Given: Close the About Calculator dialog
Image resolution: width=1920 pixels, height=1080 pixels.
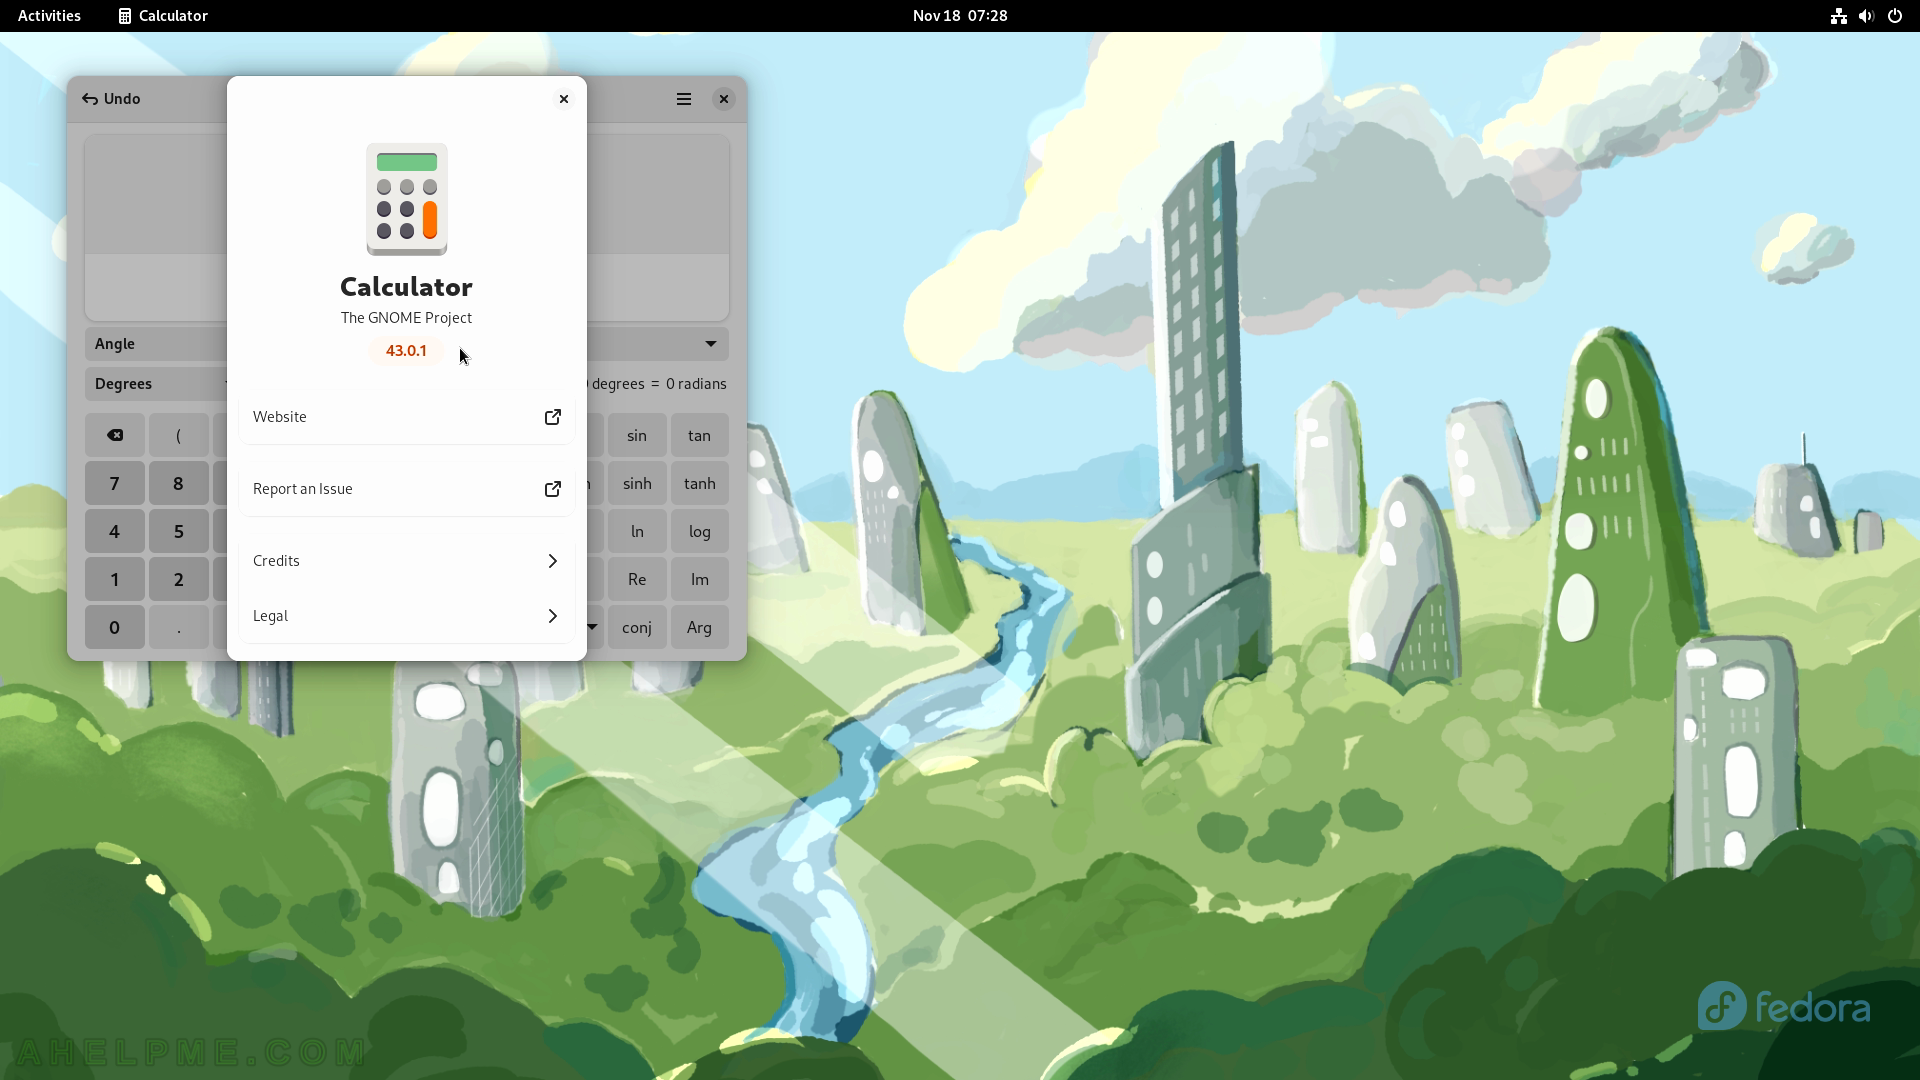Looking at the screenshot, I should coord(564,99).
